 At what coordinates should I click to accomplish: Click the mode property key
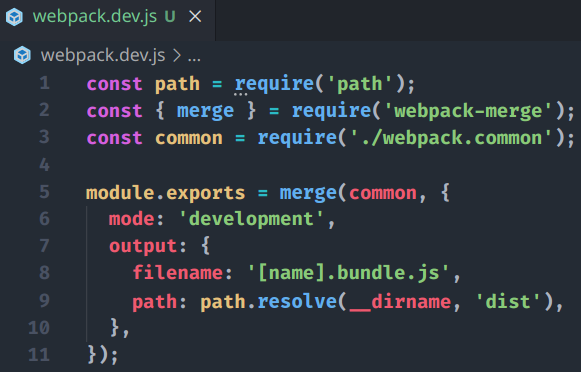(132, 219)
